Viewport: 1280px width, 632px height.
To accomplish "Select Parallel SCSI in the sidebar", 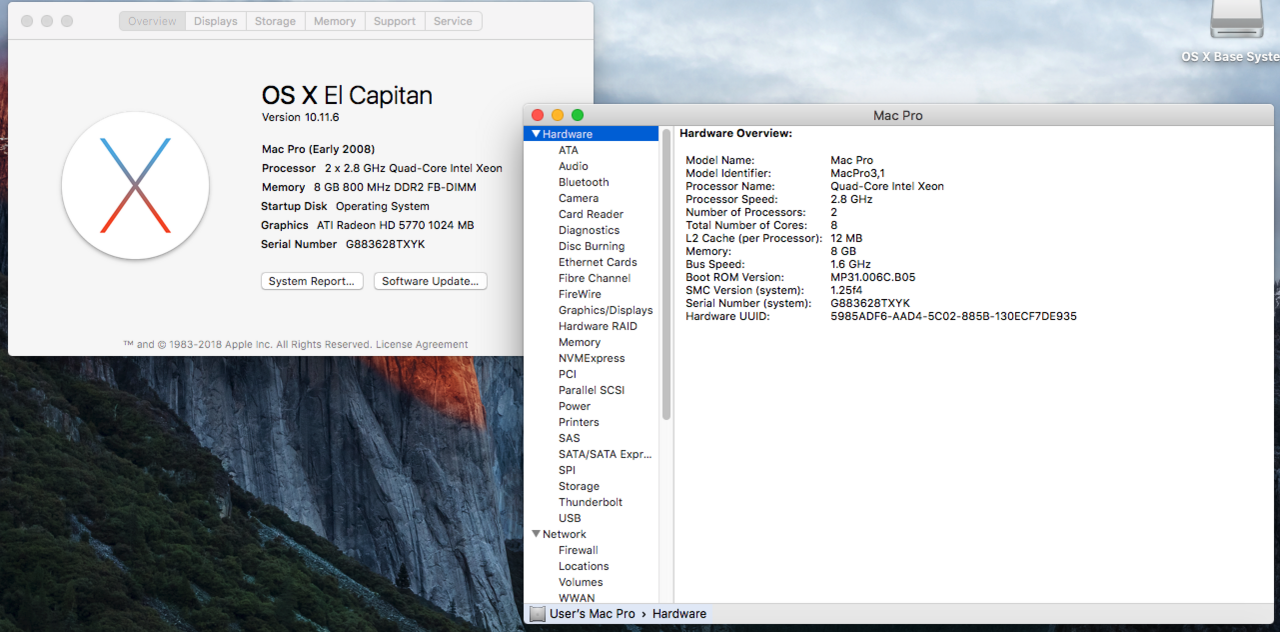I will coord(592,390).
